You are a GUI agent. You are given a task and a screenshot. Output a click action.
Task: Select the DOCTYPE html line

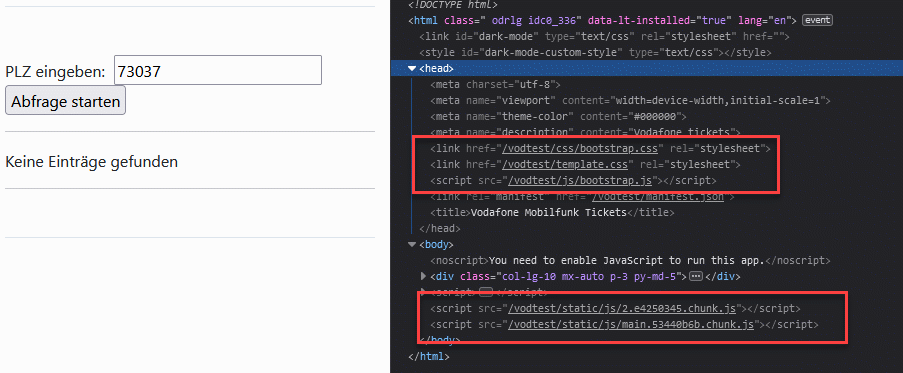point(453,5)
